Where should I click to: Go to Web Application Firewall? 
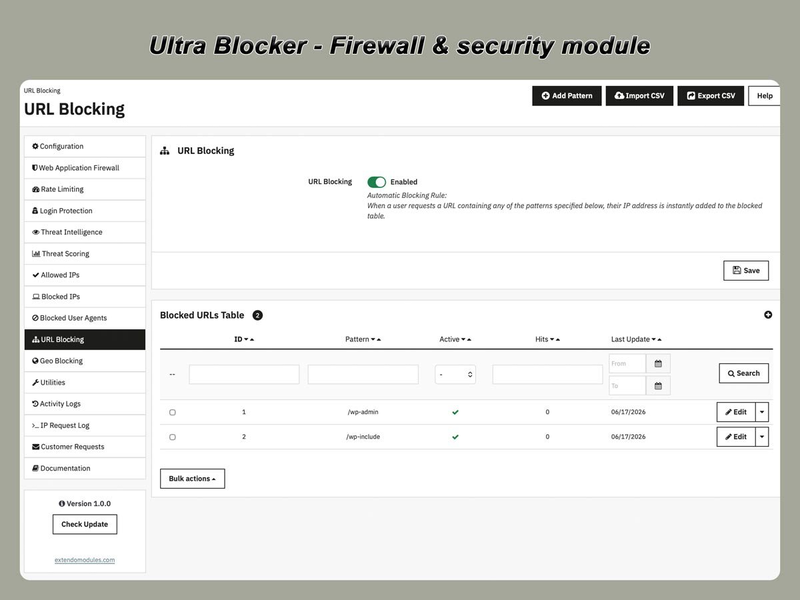85,168
